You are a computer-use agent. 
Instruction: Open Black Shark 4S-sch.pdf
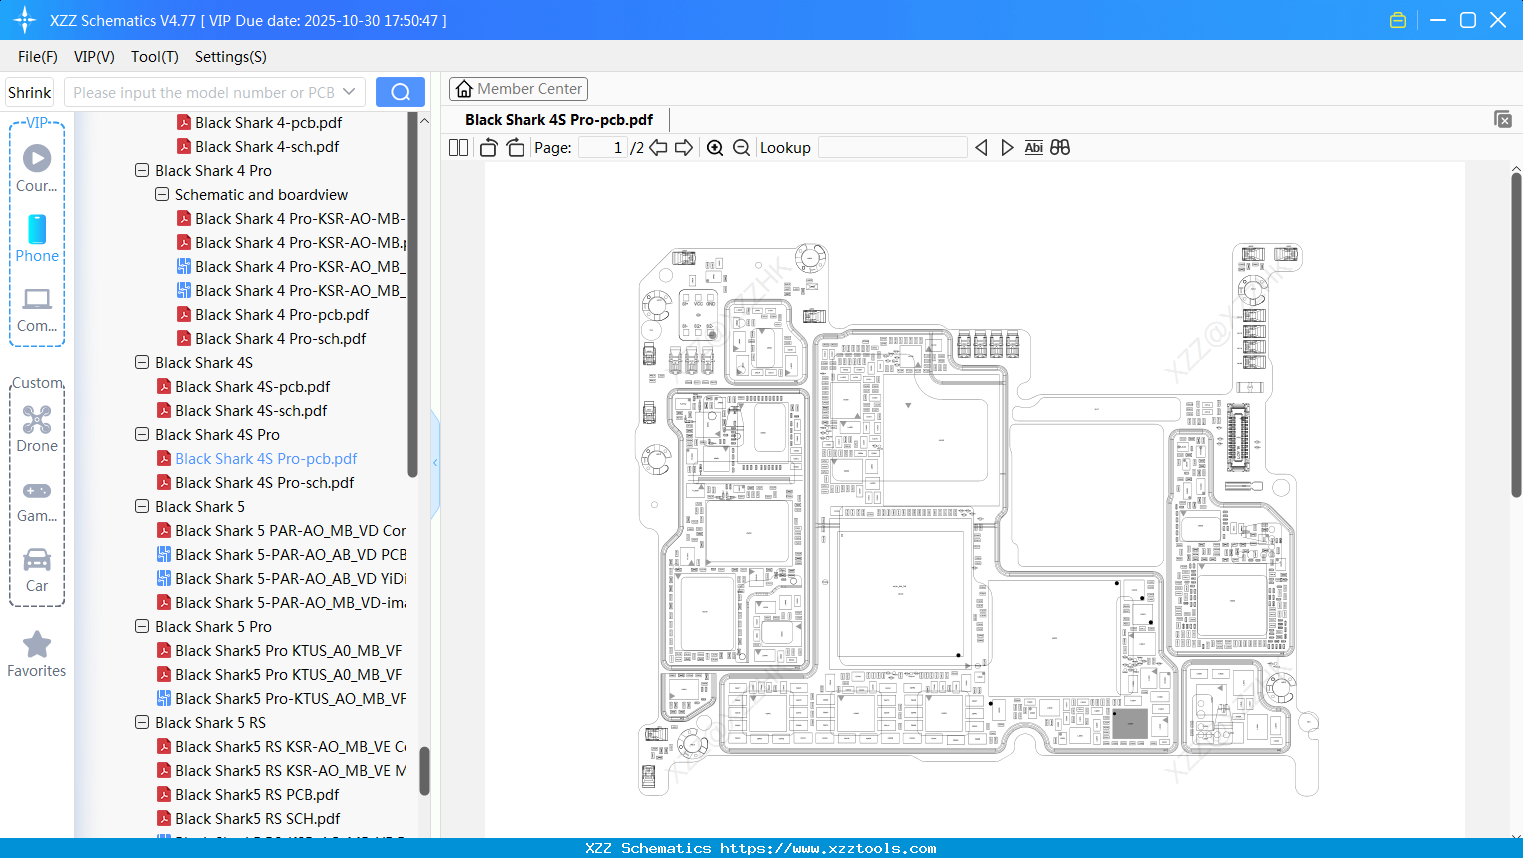pyautogui.click(x=251, y=411)
